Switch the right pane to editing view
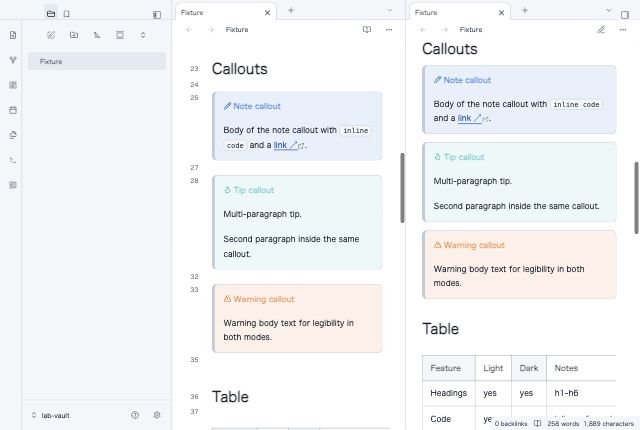 (601, 29)
